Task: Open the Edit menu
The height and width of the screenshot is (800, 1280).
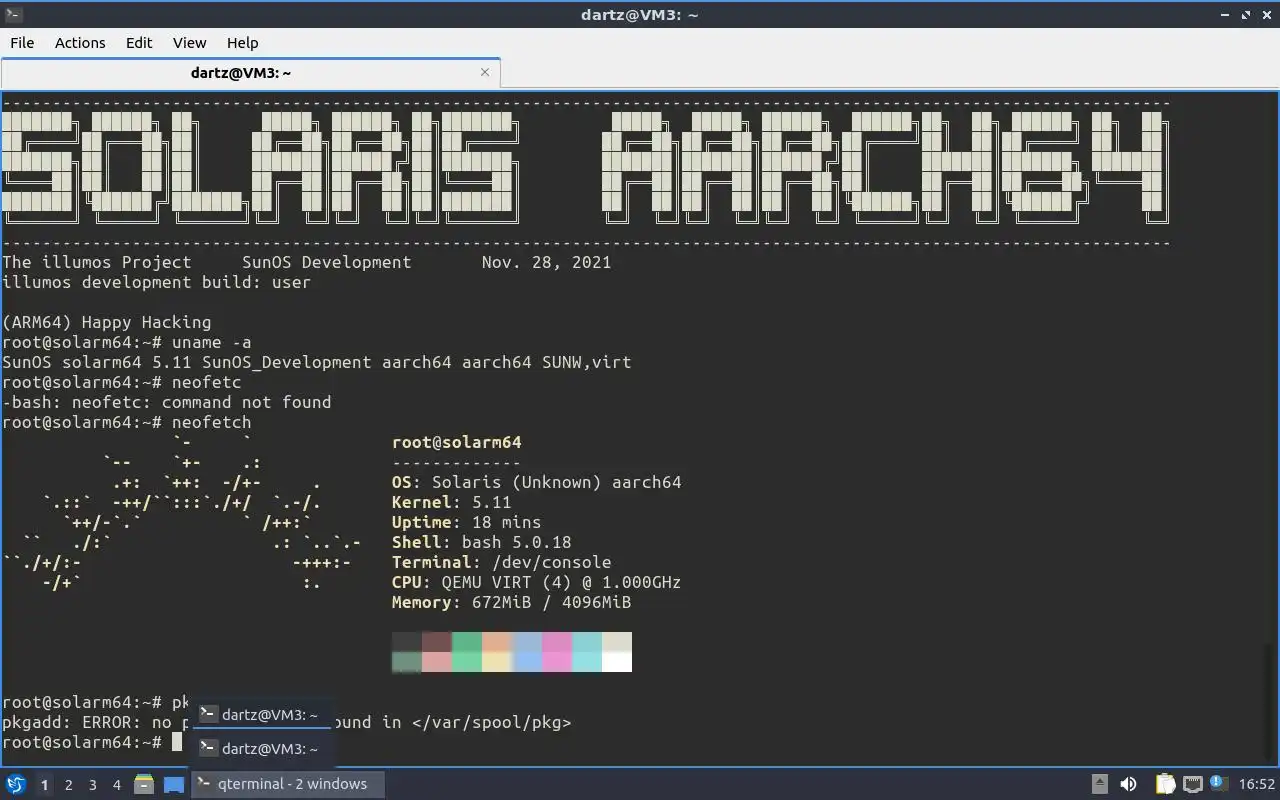Action: (139, 42)
